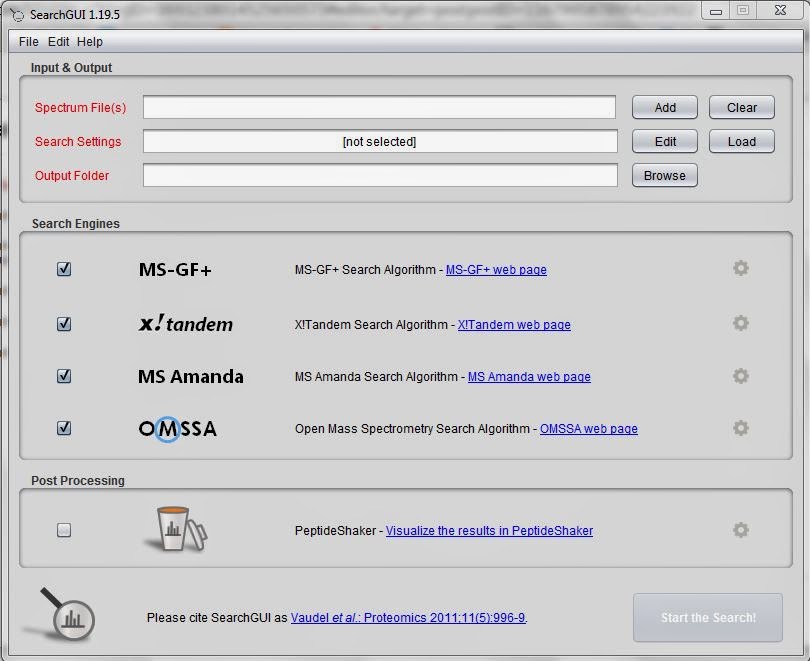
Task: Click the MS Amanda logo
Action: coord(189,376)
